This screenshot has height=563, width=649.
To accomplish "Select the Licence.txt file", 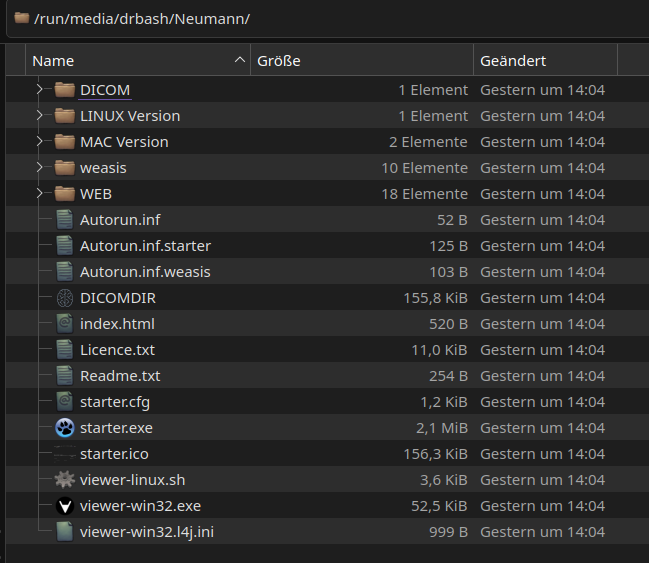I will coord(117,350).
